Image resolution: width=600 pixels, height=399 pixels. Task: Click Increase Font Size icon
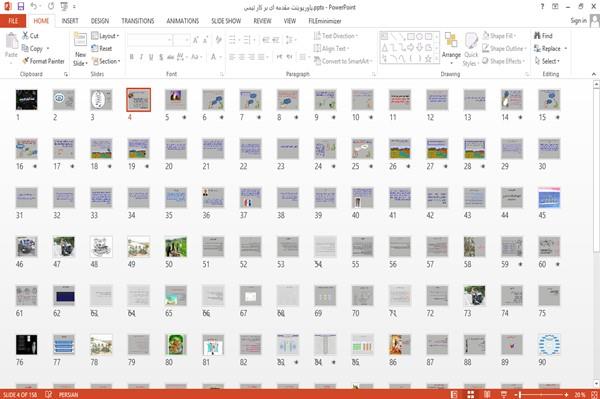coord(196,40)
